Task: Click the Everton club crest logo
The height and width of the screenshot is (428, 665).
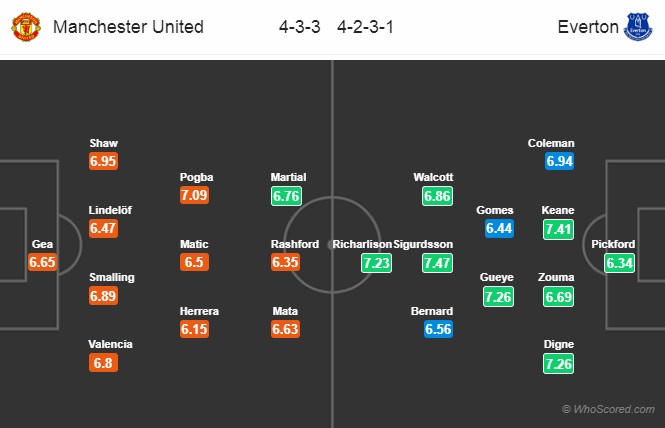Action: [x=638, y=27]
